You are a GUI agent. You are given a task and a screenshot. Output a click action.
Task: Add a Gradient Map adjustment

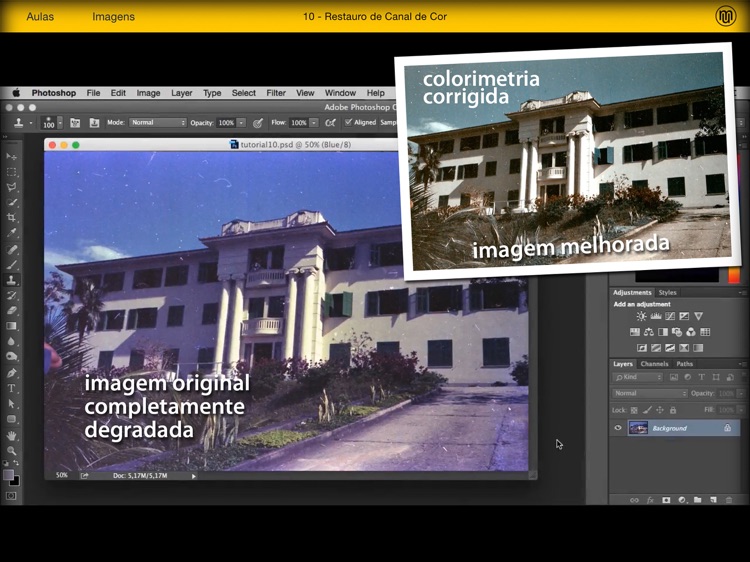[698, 348]
